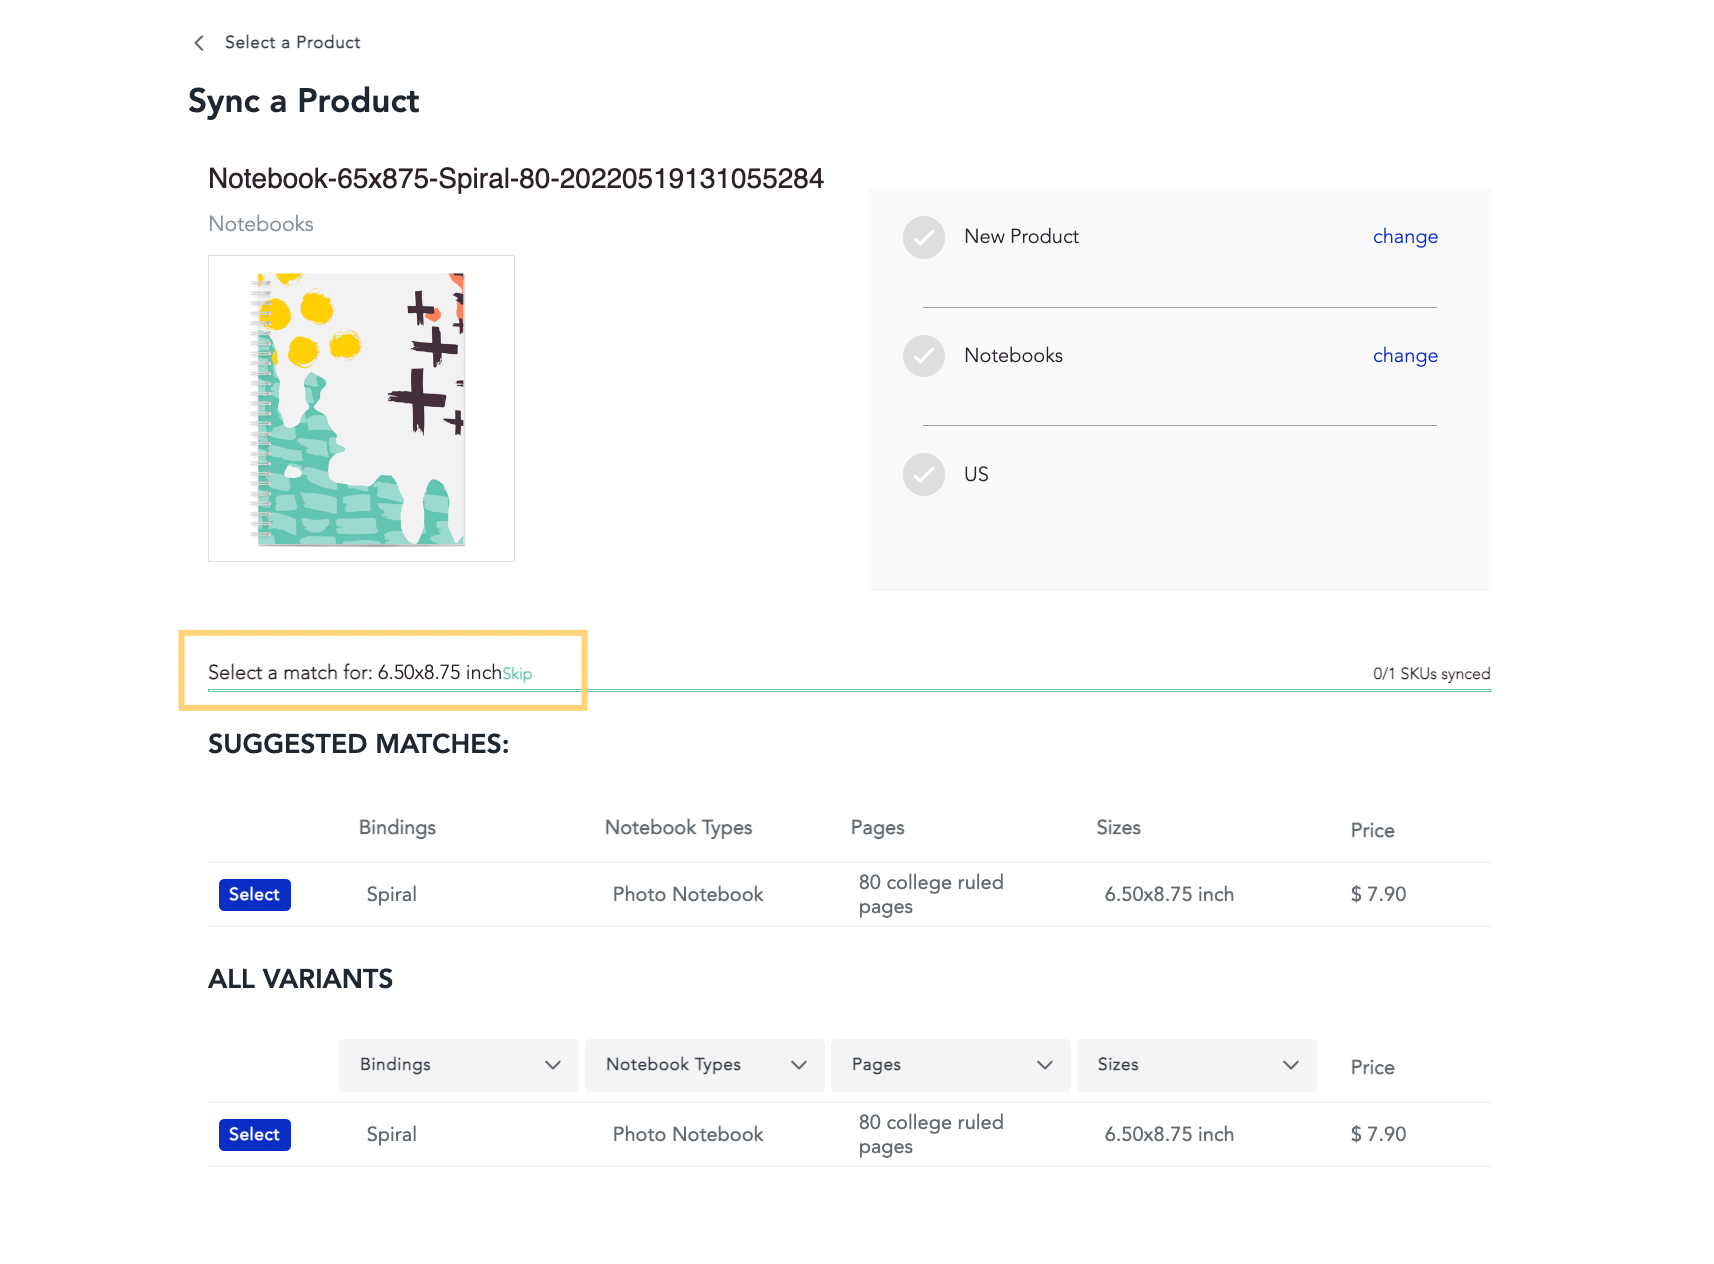Click the back arrow beside Select a Product
Image resolution: width=1714 pixels, height=1264 pixels.
199,42
